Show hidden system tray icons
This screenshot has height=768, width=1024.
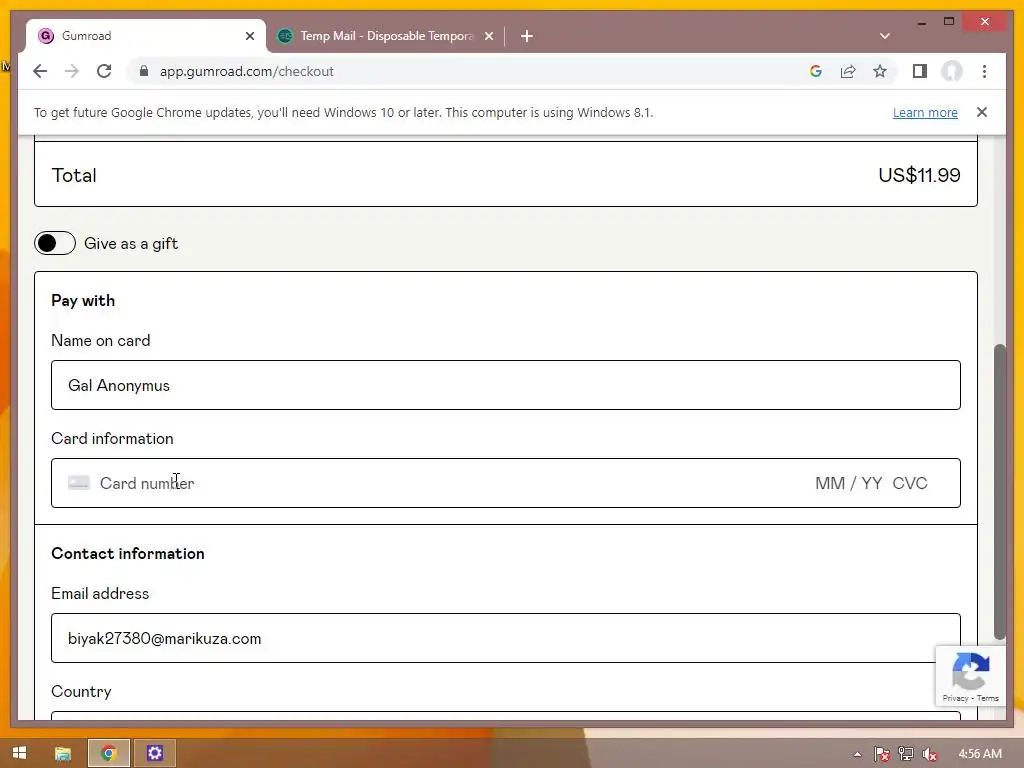pos(857,754)
